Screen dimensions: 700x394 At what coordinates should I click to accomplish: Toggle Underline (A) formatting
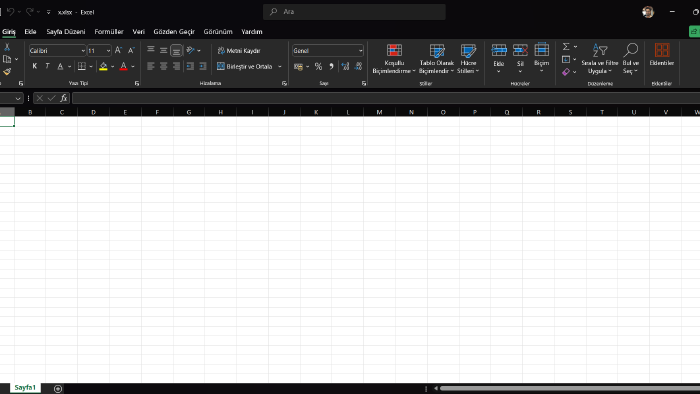(60, 66)
